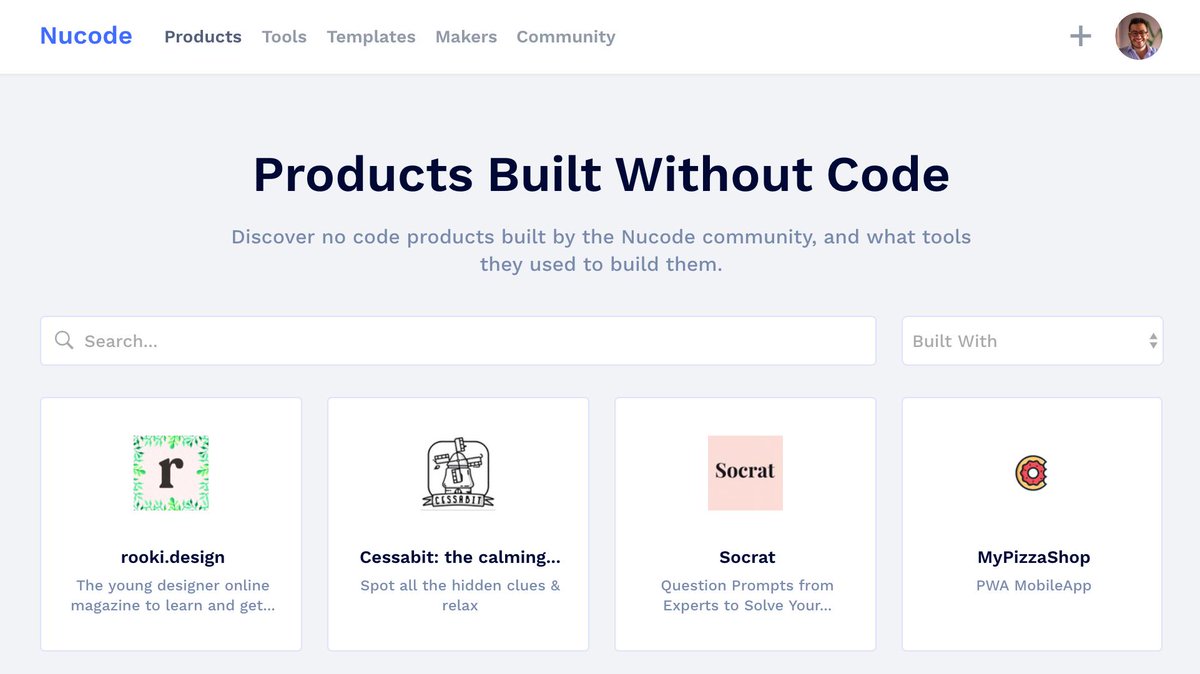
Task: Open the rooki.design product title
Action: pos(173,557)
